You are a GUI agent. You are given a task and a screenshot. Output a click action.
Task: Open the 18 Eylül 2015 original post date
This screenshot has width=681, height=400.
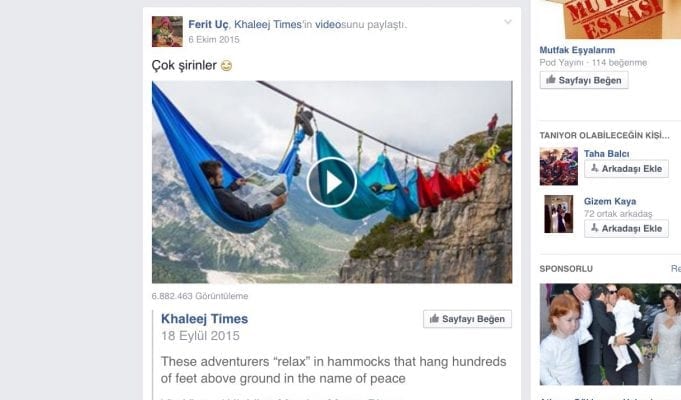[x=200, y=336]
